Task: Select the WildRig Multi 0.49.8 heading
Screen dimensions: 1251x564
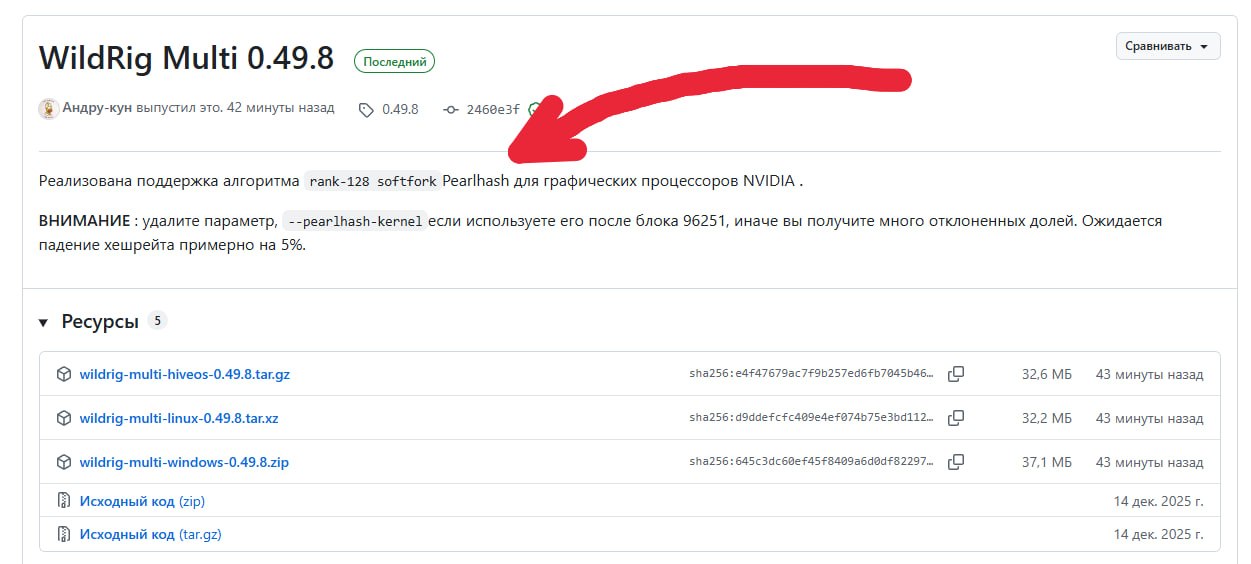Action: 186,58
